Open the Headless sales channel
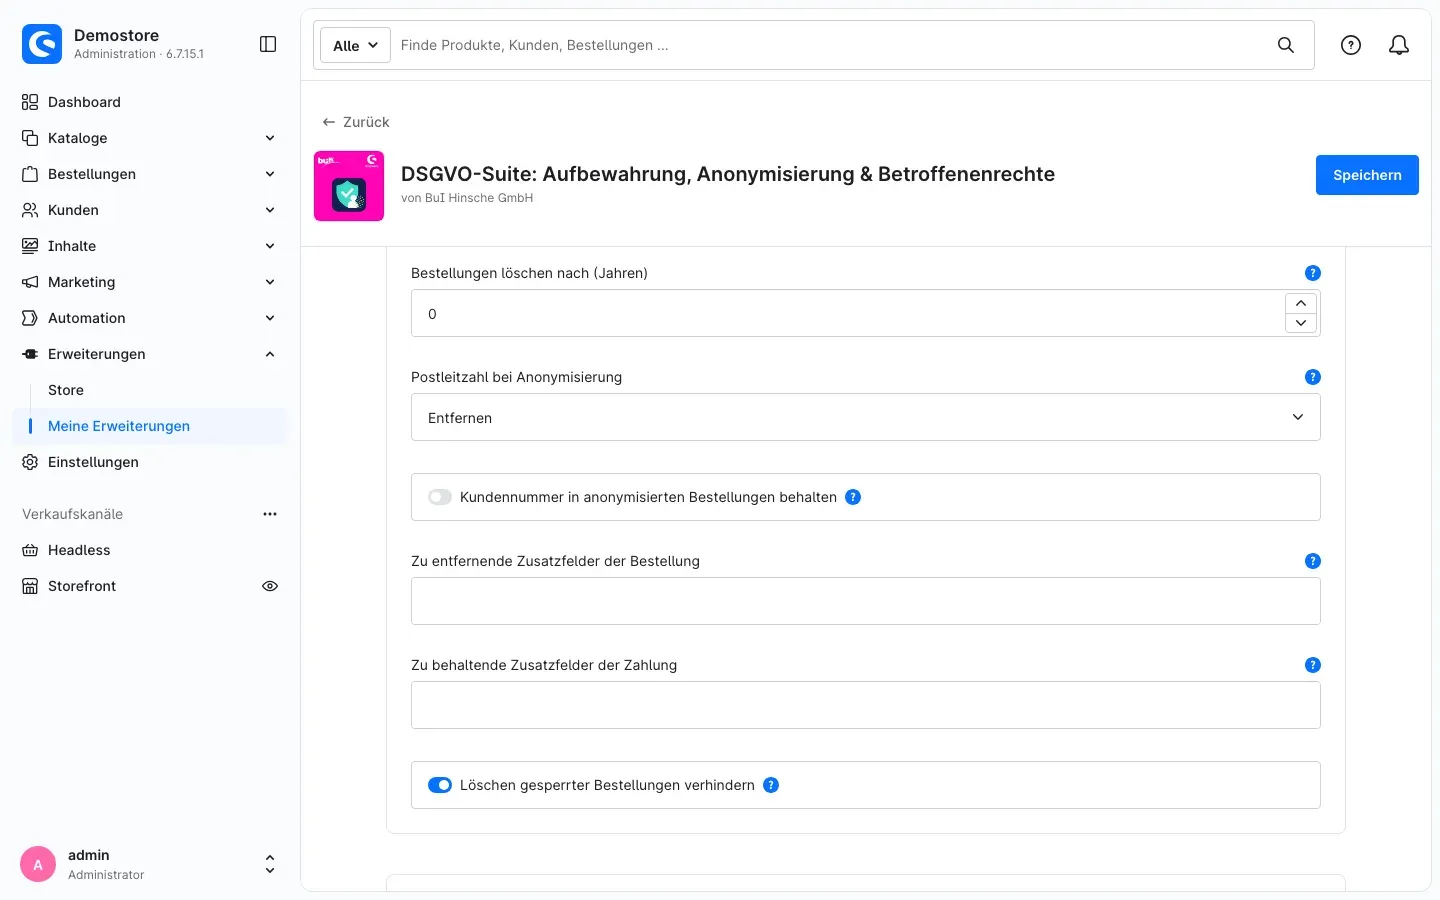 150,550
